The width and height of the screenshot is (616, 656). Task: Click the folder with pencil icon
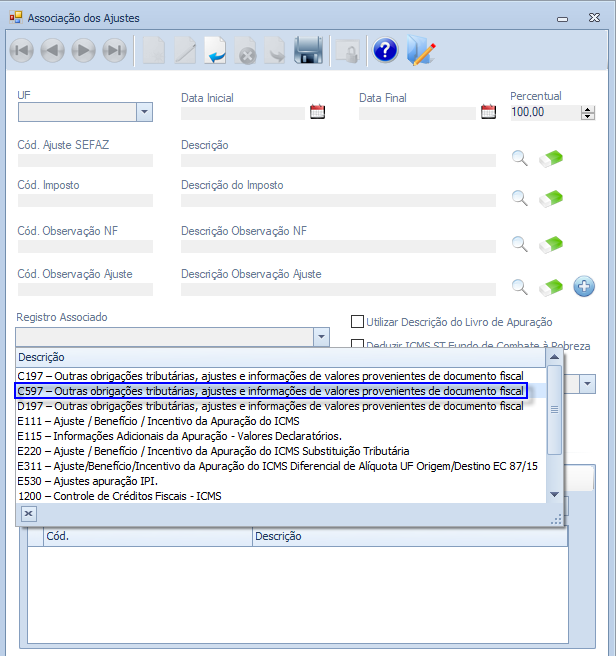coord(421,51)
